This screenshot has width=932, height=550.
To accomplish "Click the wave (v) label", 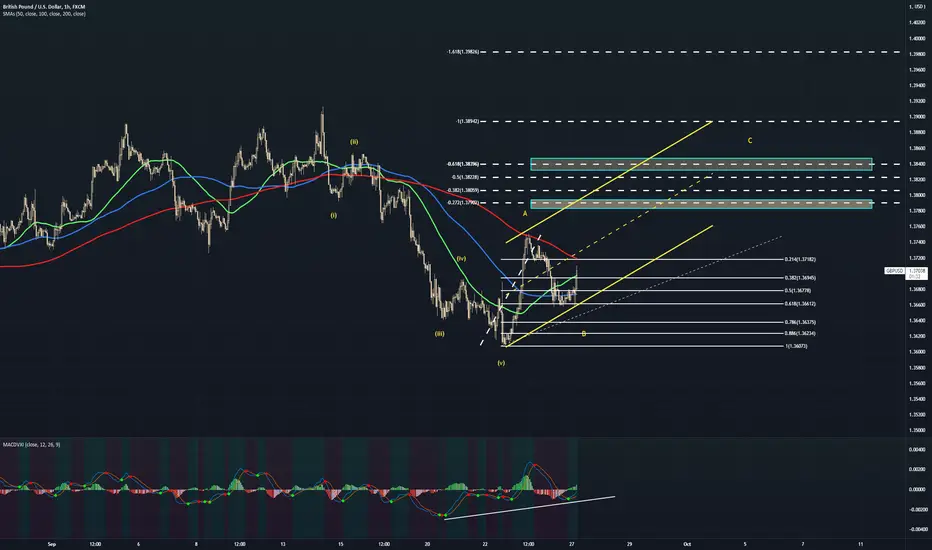I will (x=501, y=363).
